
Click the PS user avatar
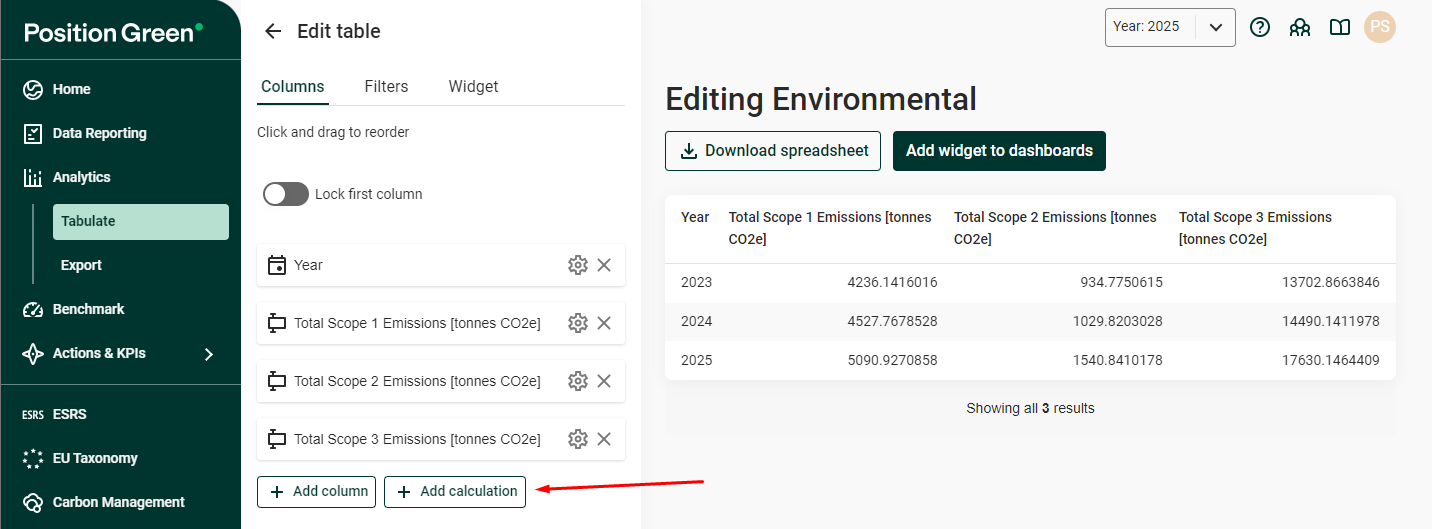[1380, 27]
